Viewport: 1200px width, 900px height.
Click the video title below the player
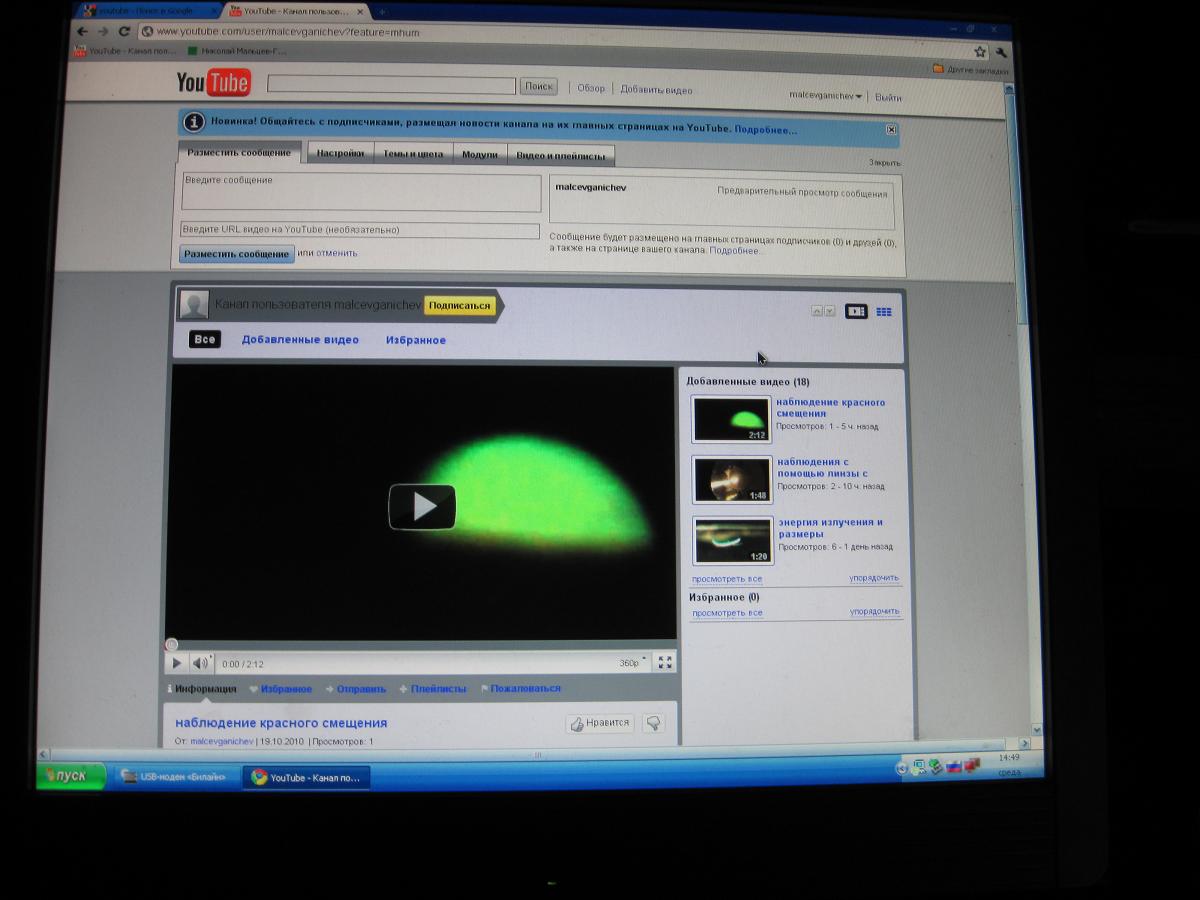[x=281, y=723]
